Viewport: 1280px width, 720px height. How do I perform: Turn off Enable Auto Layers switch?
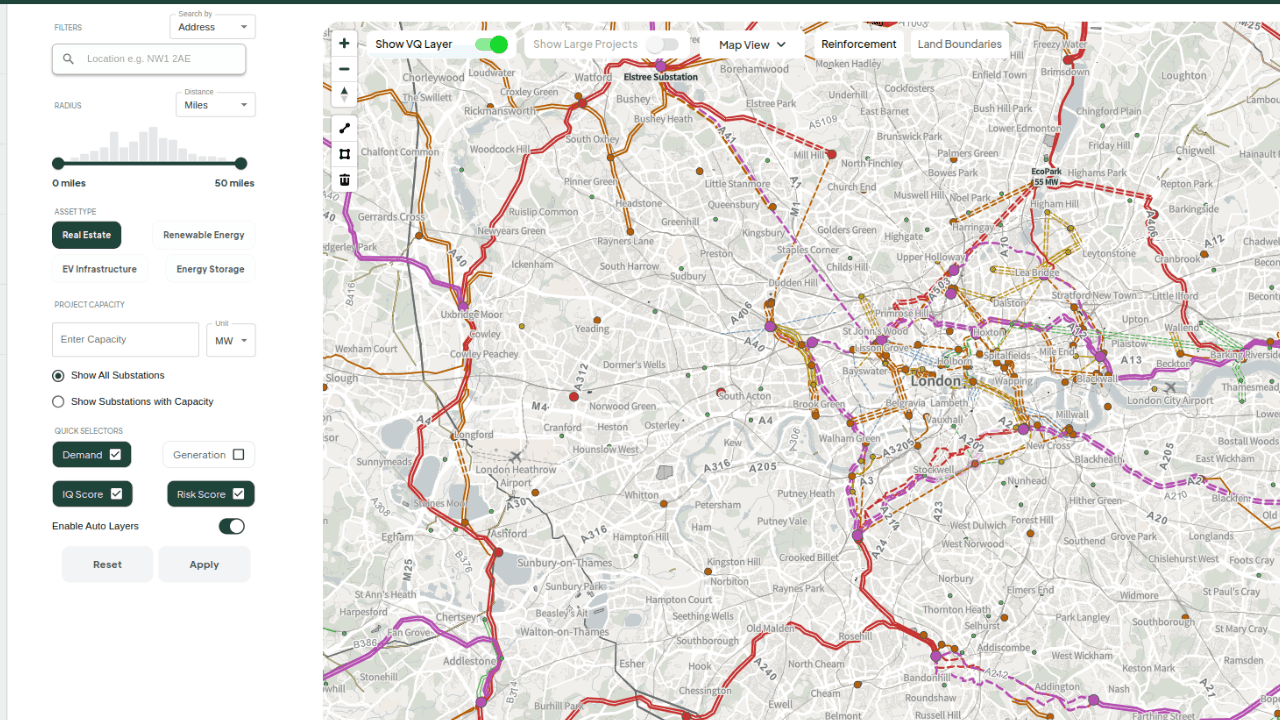click(x=232, y=526)
